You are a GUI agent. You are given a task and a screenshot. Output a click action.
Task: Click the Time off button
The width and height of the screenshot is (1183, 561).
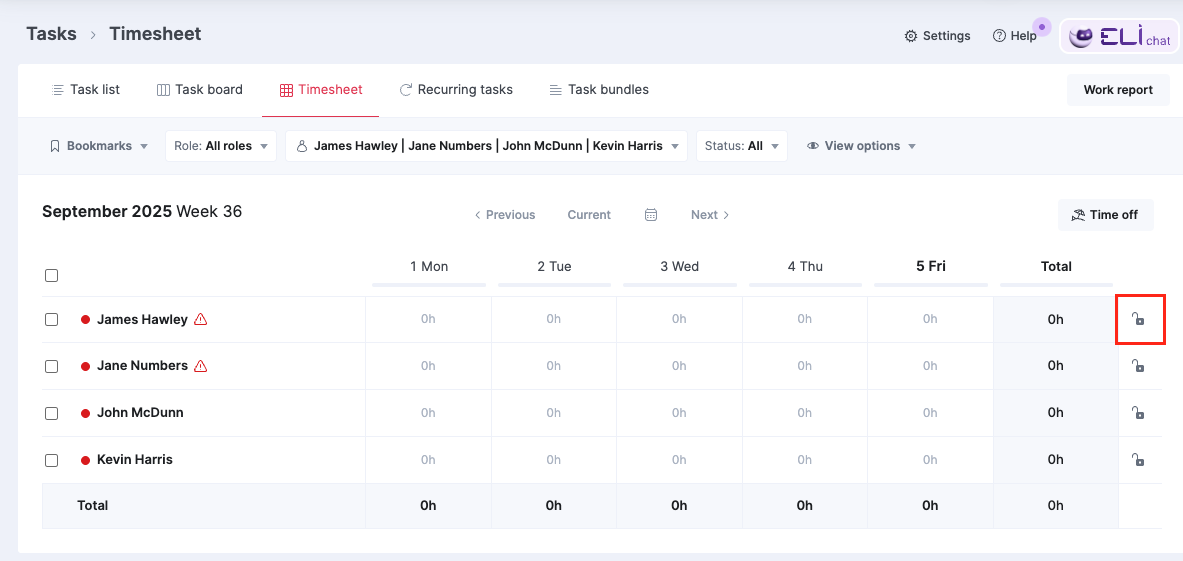[1105, 215]
